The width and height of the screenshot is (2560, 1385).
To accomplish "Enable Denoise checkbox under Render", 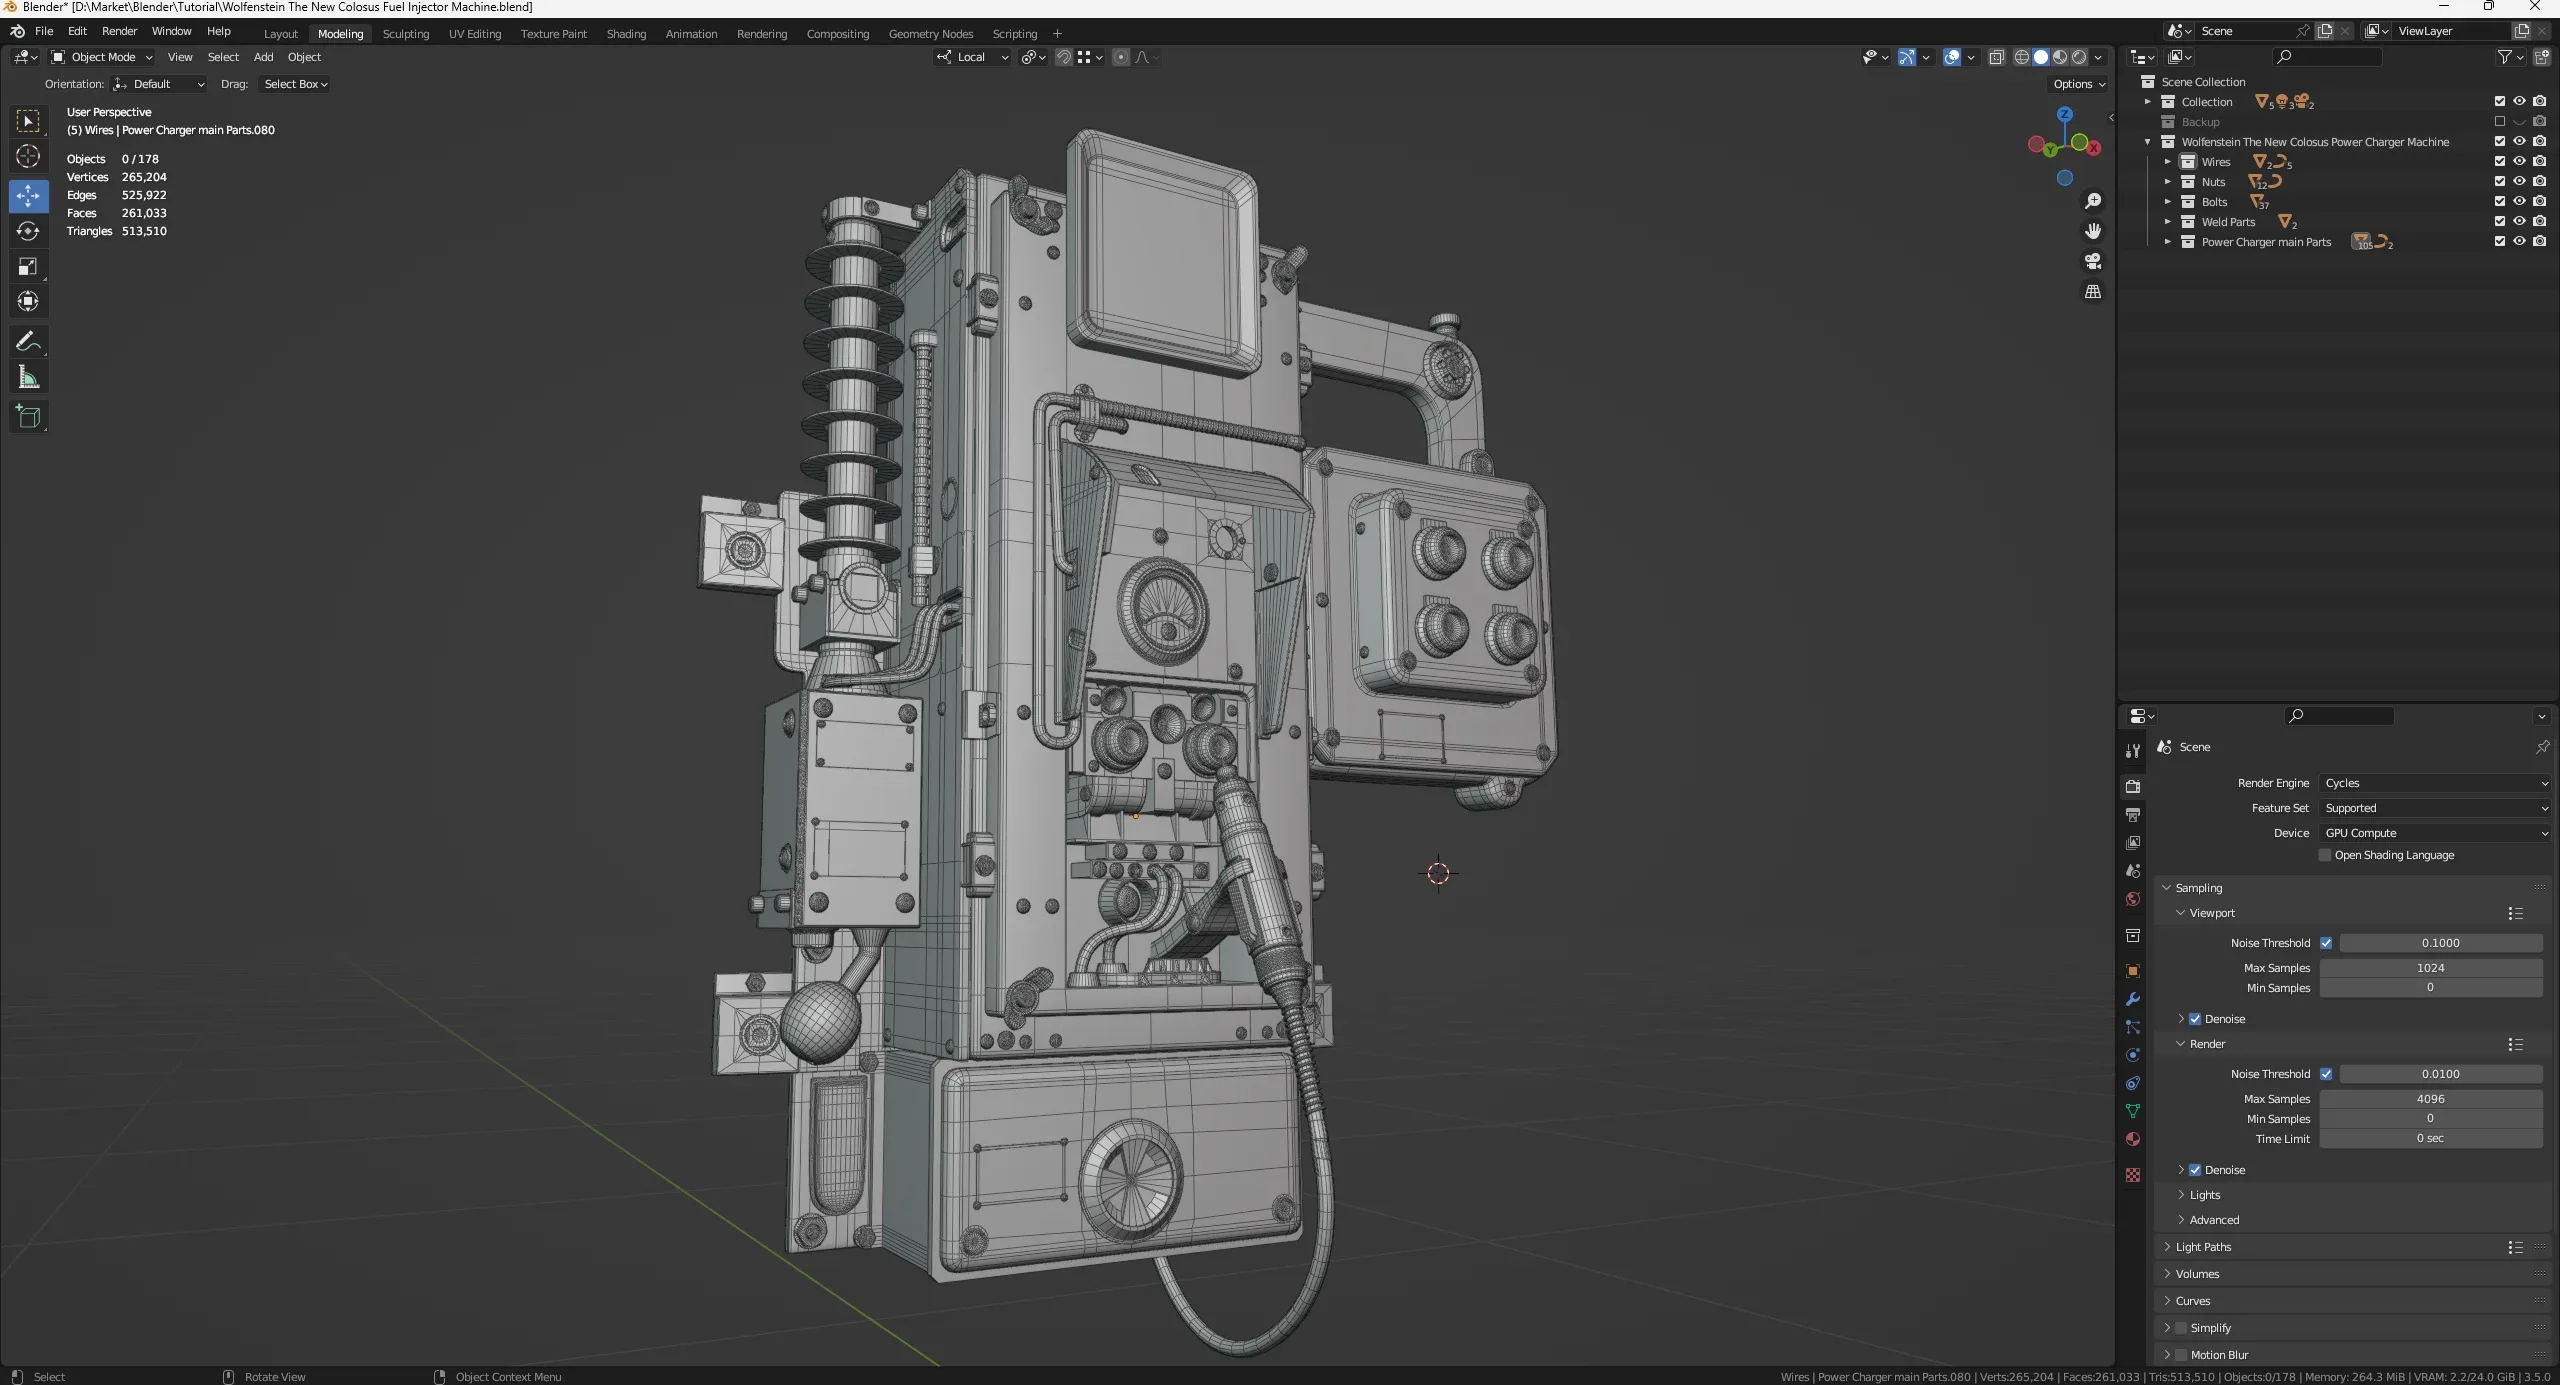I will [2195, 1168].
